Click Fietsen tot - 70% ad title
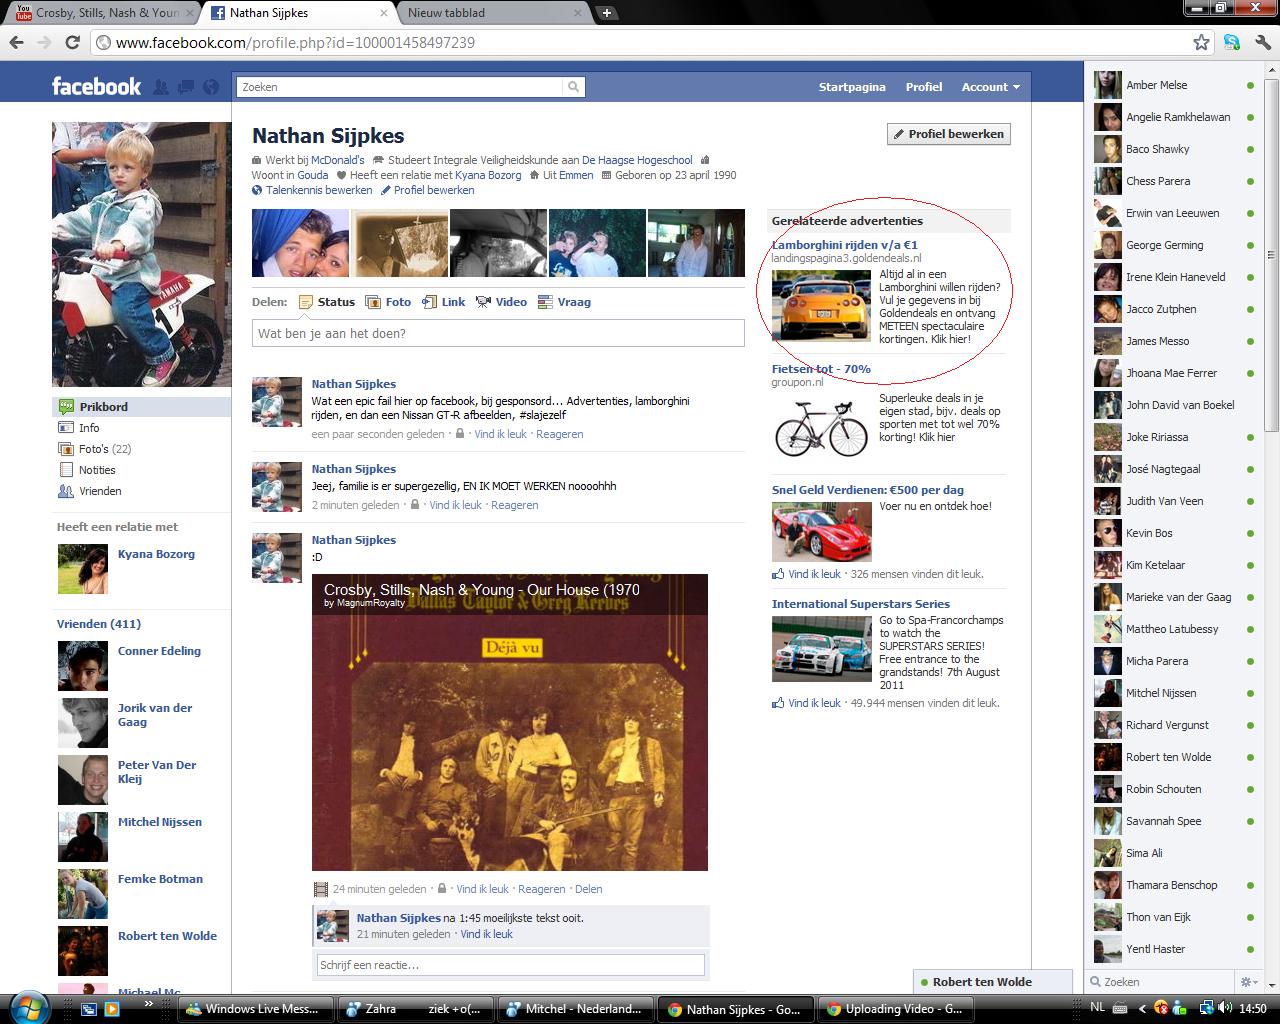 click(821, 369)
